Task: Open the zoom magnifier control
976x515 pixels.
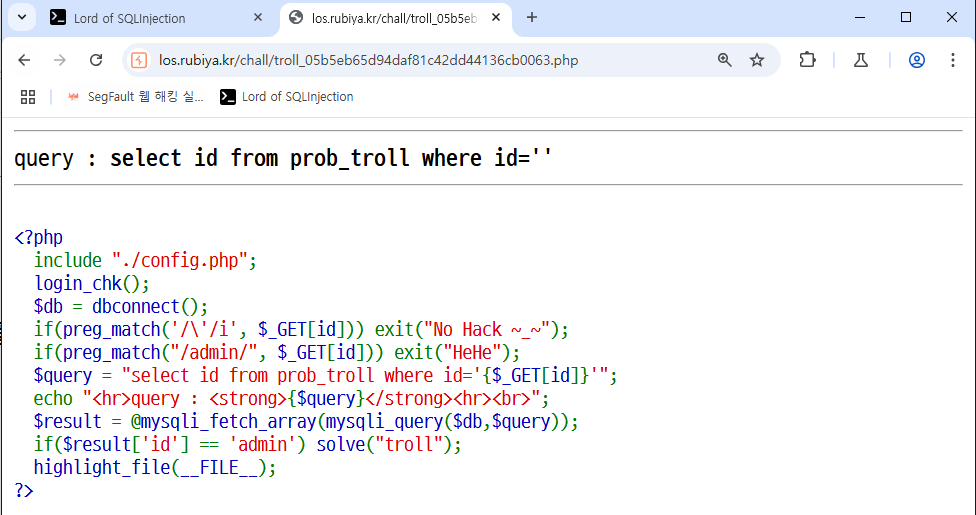Action: click(725, 60)
